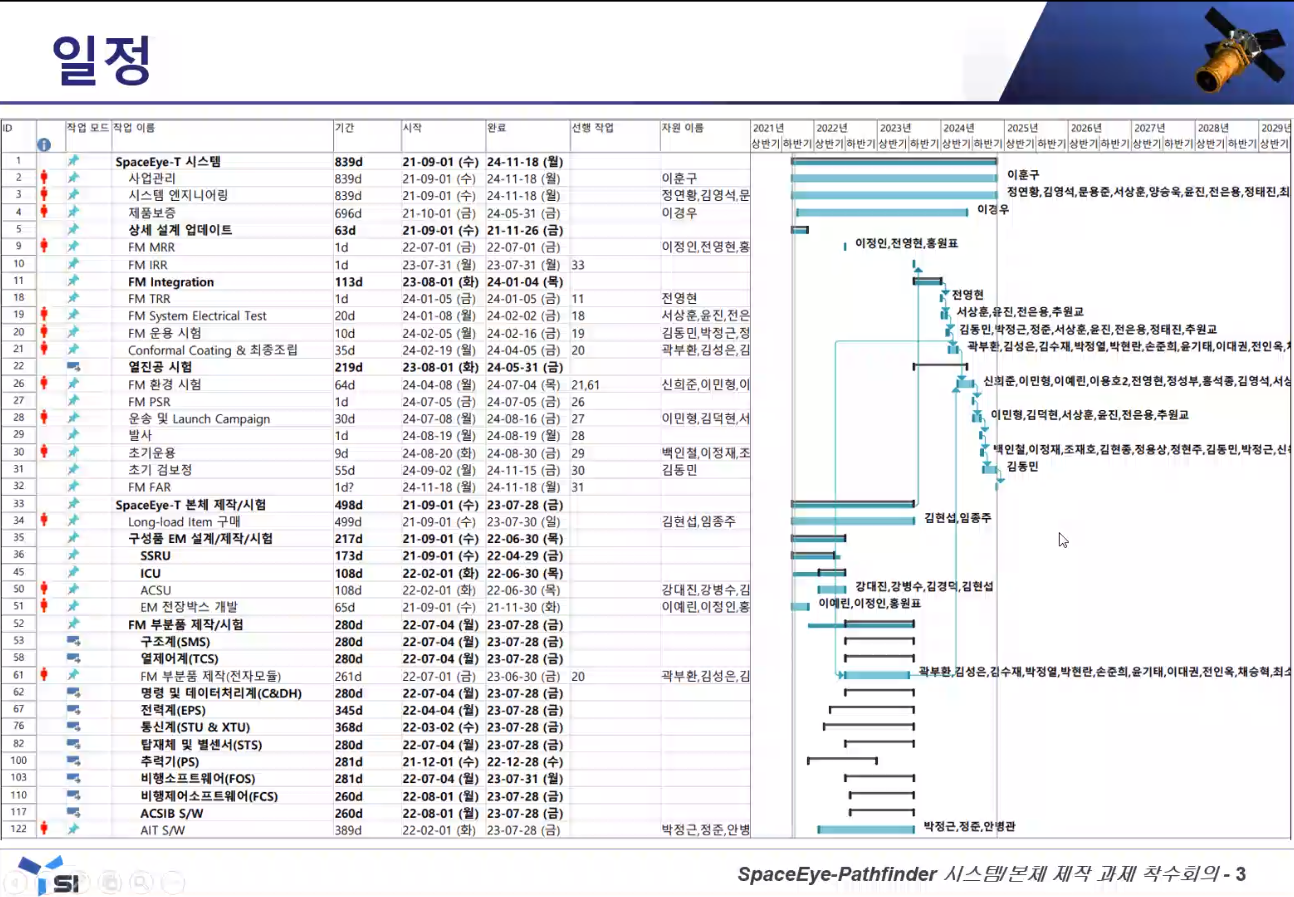
Task: Select the FM Integration task row
Action: 171,281
